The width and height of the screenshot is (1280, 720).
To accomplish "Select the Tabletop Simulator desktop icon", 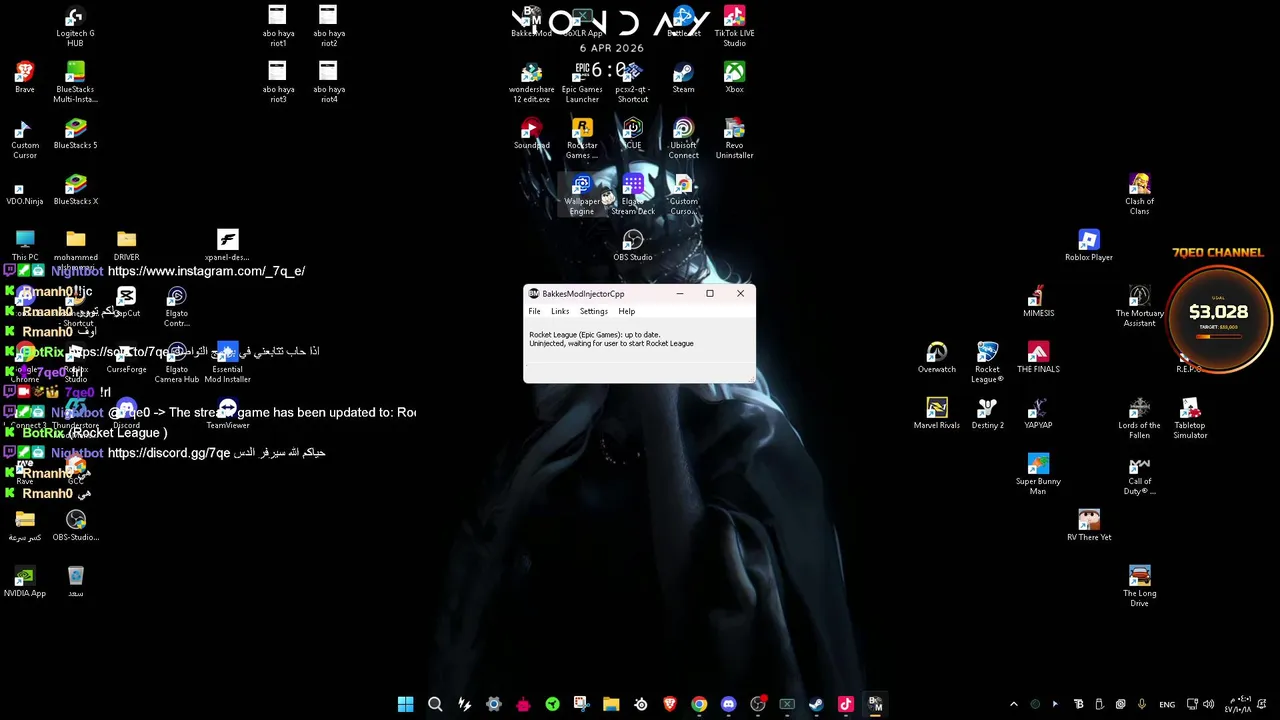I will coord(1190,419).
